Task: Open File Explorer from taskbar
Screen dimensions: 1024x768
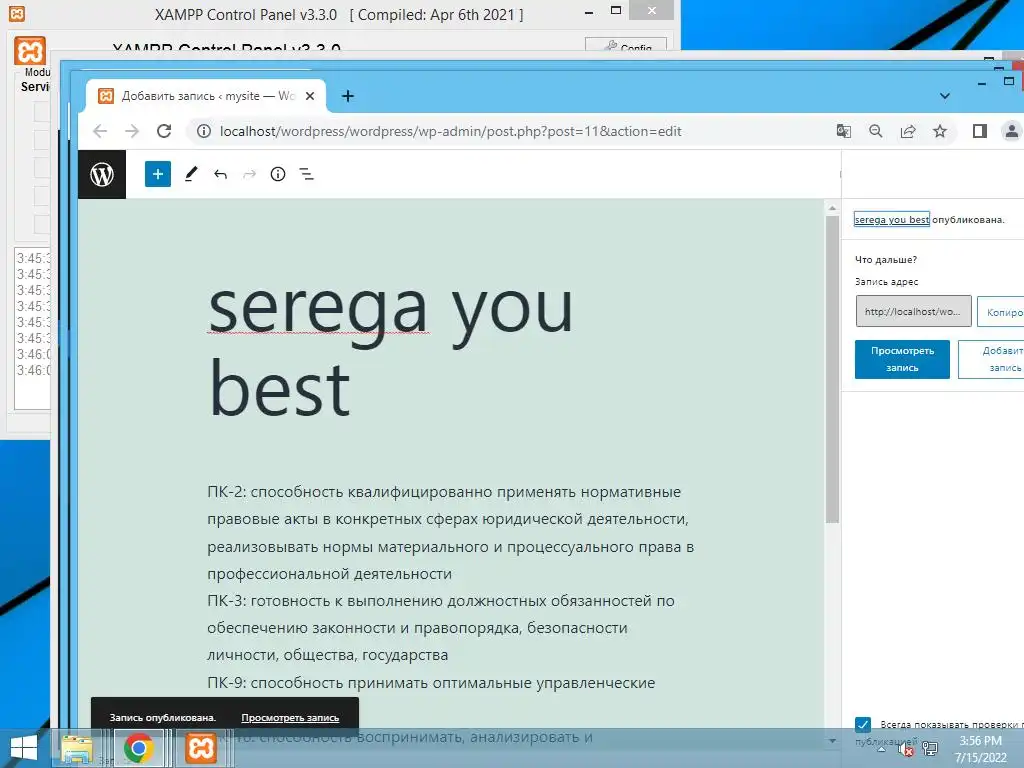Action: pos(77,748)
